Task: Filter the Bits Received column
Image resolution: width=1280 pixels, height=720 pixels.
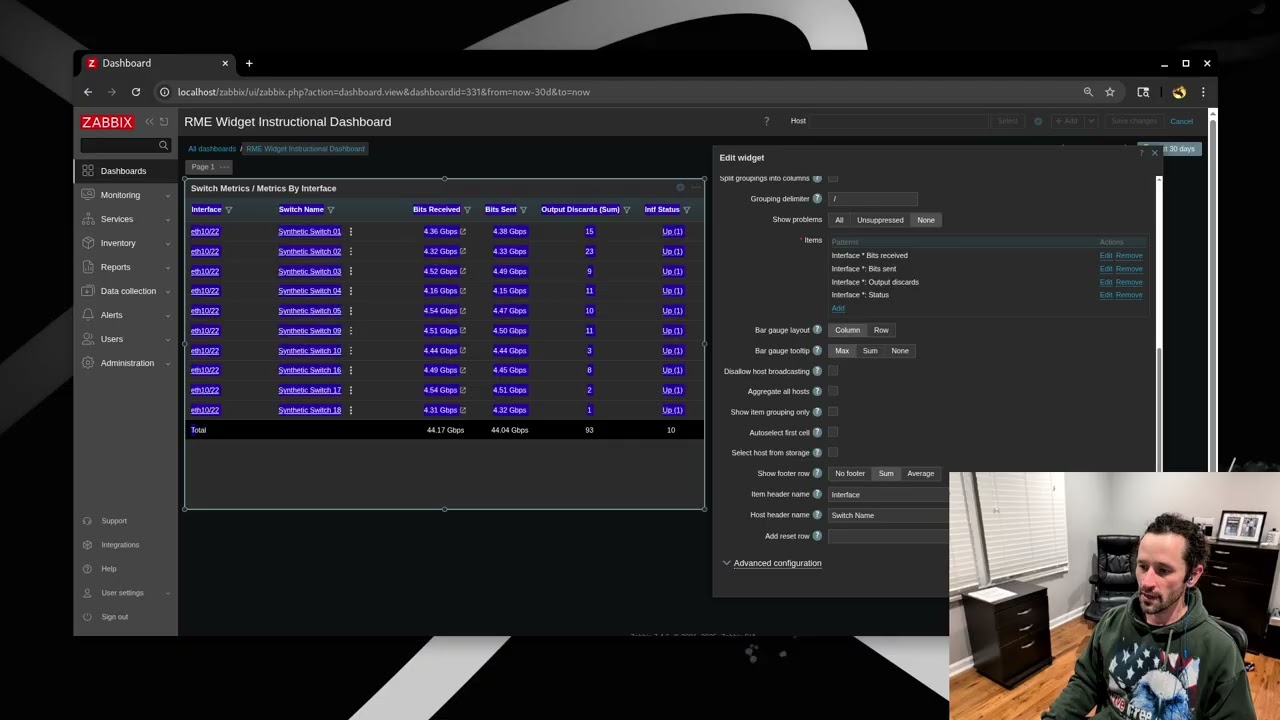Action: pos(467,210)
